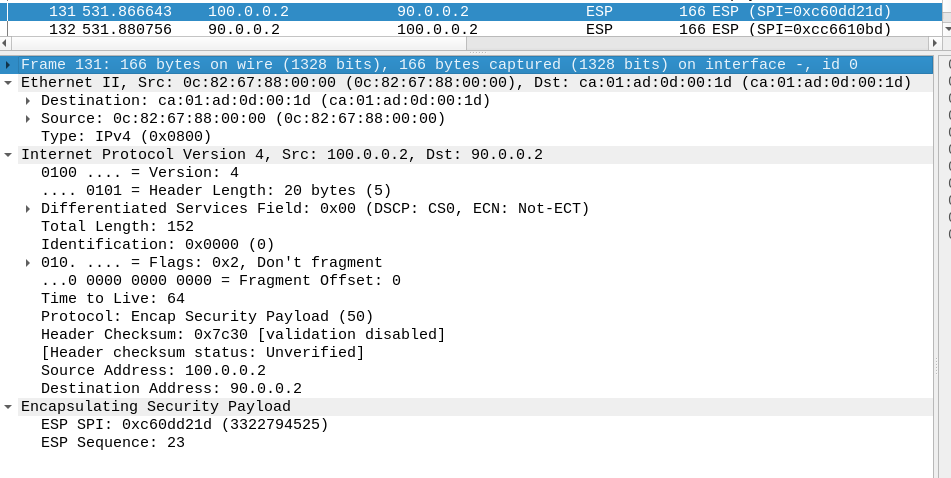Expand the Ethernet Source field arrow
The image size is (951, 478).
click(x=28, y=119)
